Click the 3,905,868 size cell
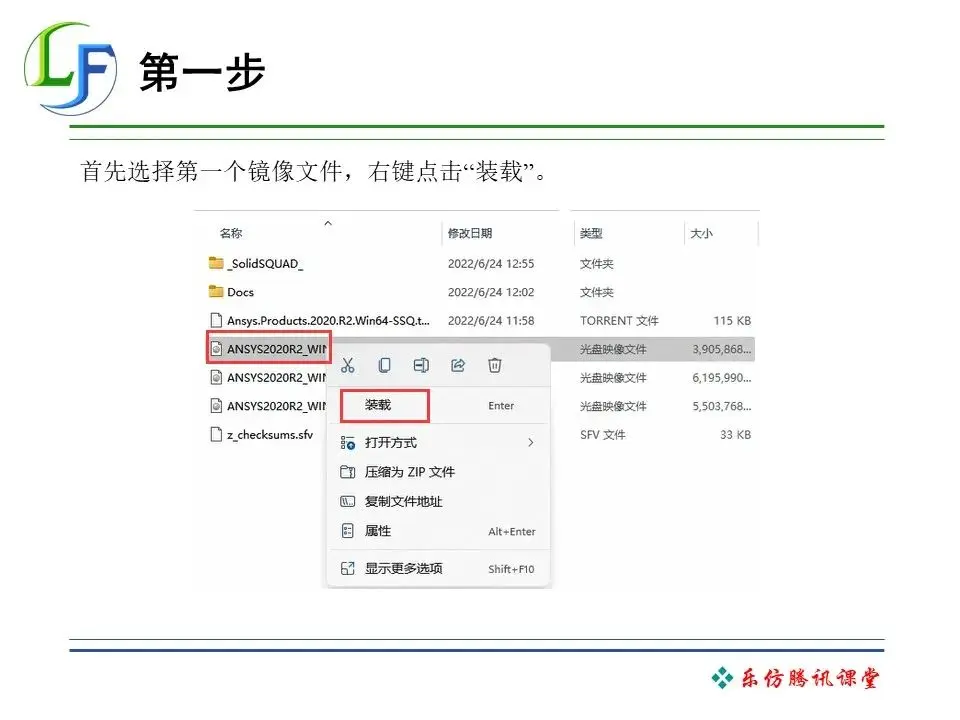 722,350
